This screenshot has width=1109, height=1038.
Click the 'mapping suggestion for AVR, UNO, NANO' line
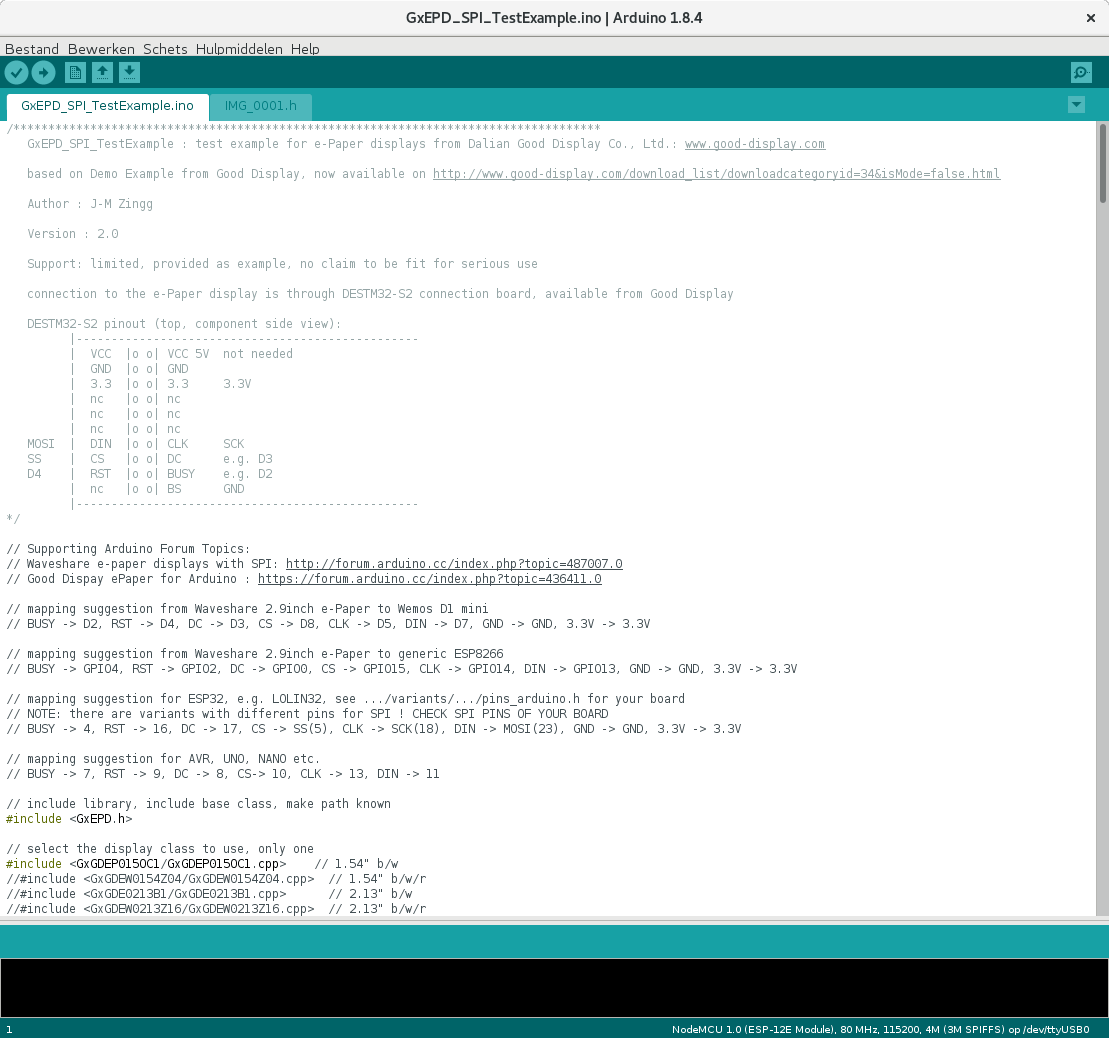[163, 759]
